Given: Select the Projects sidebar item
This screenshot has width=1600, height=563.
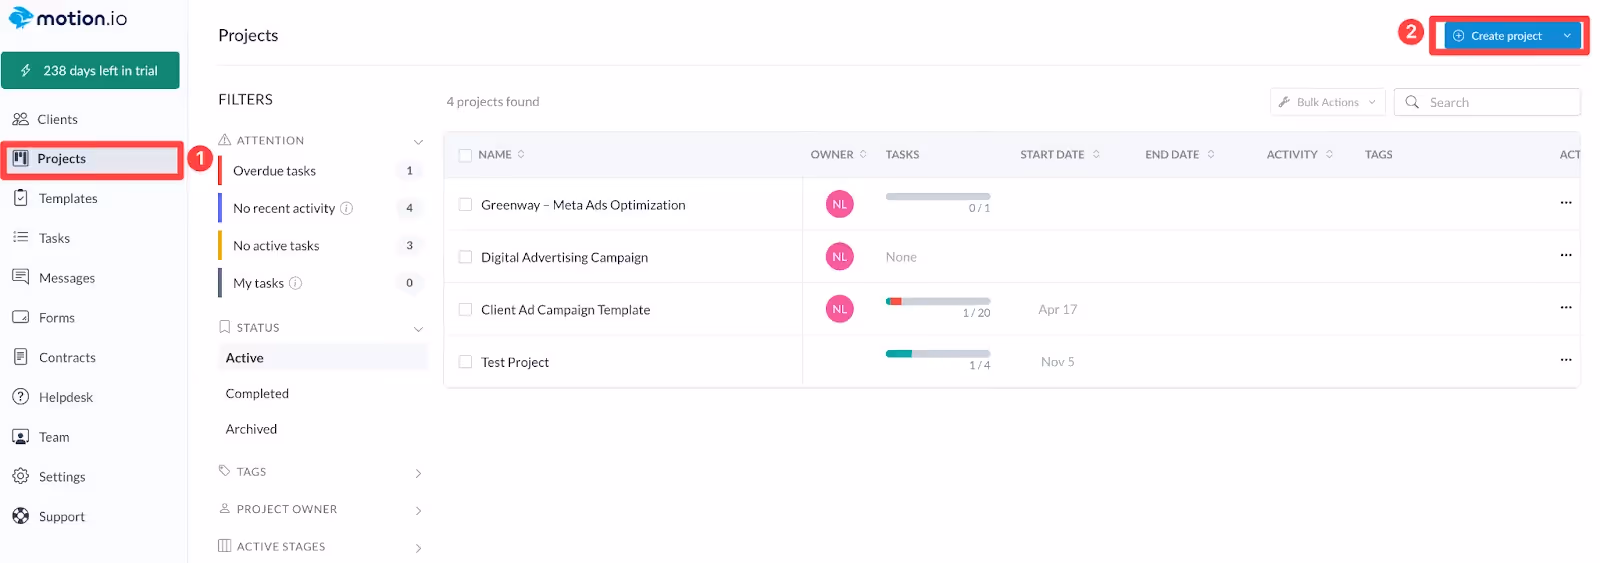Looking at the screenshot, I should click(x=91, y=159).
